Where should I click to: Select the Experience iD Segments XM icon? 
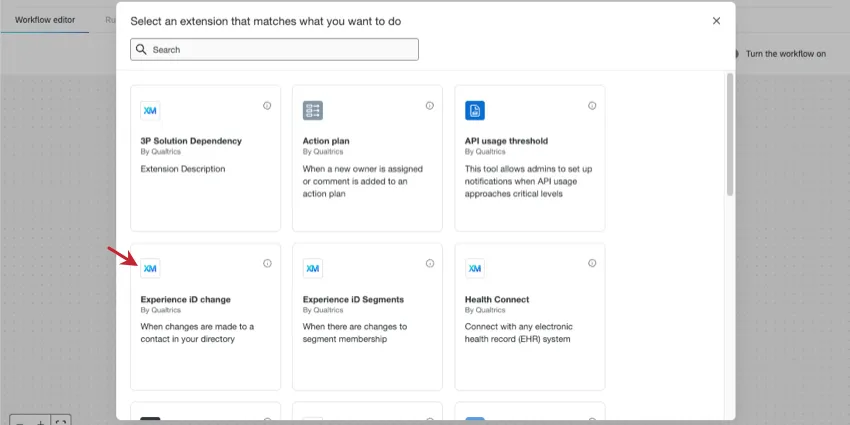(313, 268)
